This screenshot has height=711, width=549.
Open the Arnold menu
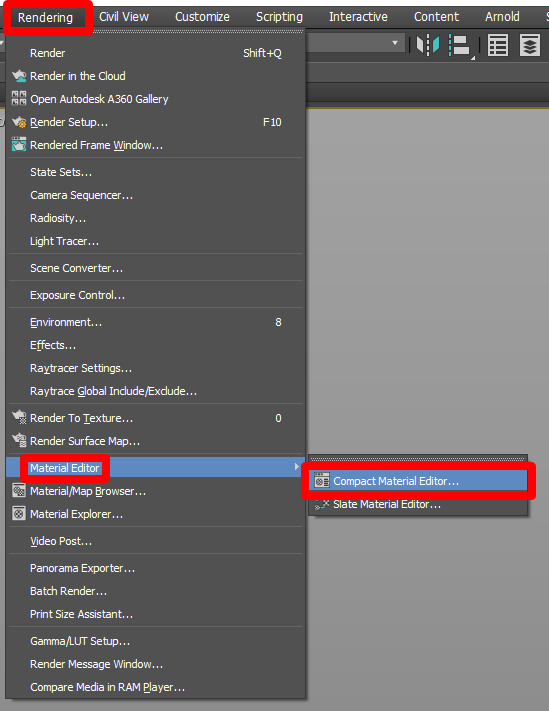502,17
